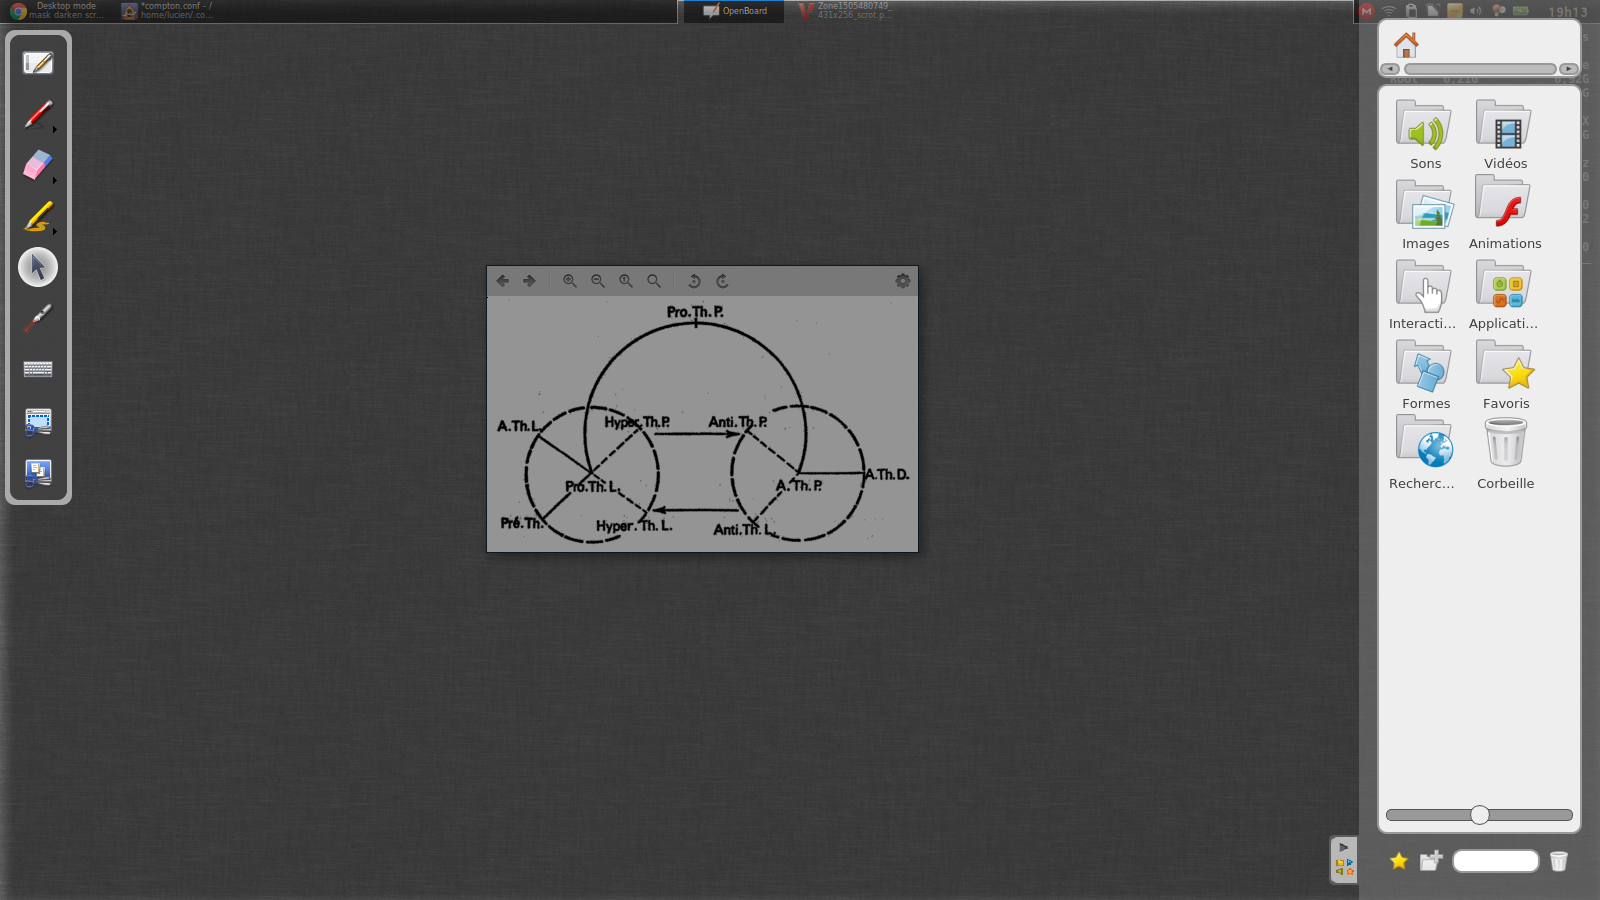Select the OpenBoard taskbar entry
The image size is (1600, 900).
coord(733,11)
